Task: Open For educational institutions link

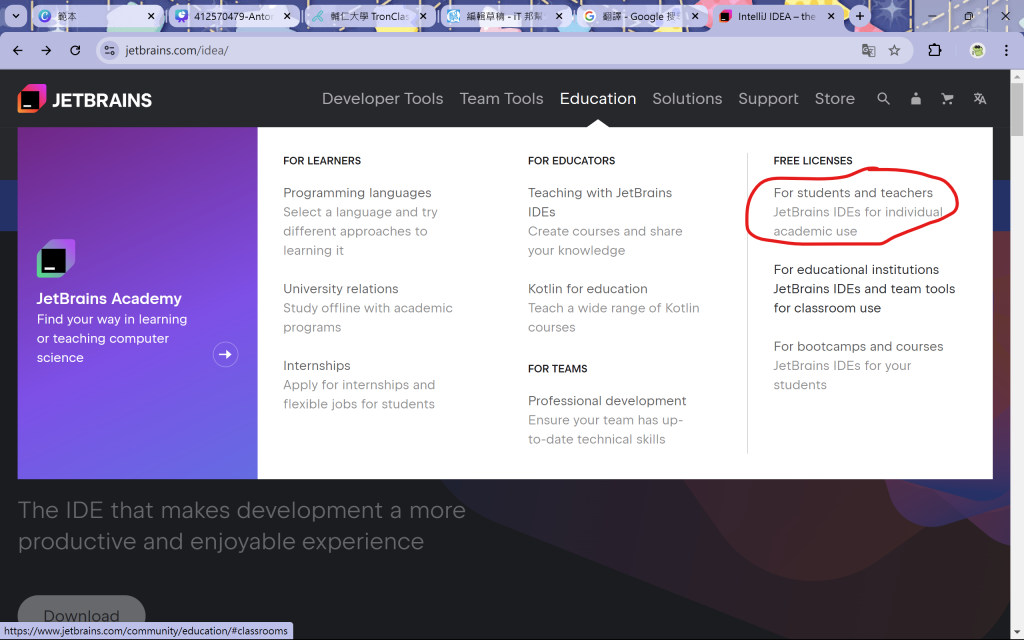Action: pos(856,270)
